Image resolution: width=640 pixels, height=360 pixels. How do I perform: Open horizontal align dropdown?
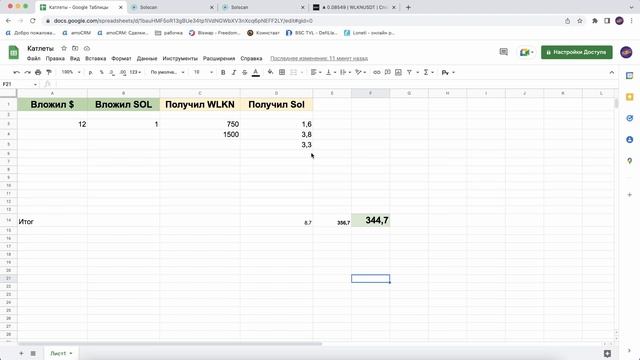[x=316, y=72]
